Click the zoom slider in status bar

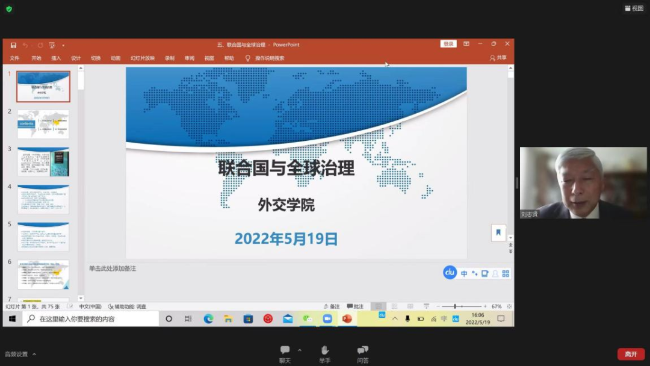pos(455,306)
